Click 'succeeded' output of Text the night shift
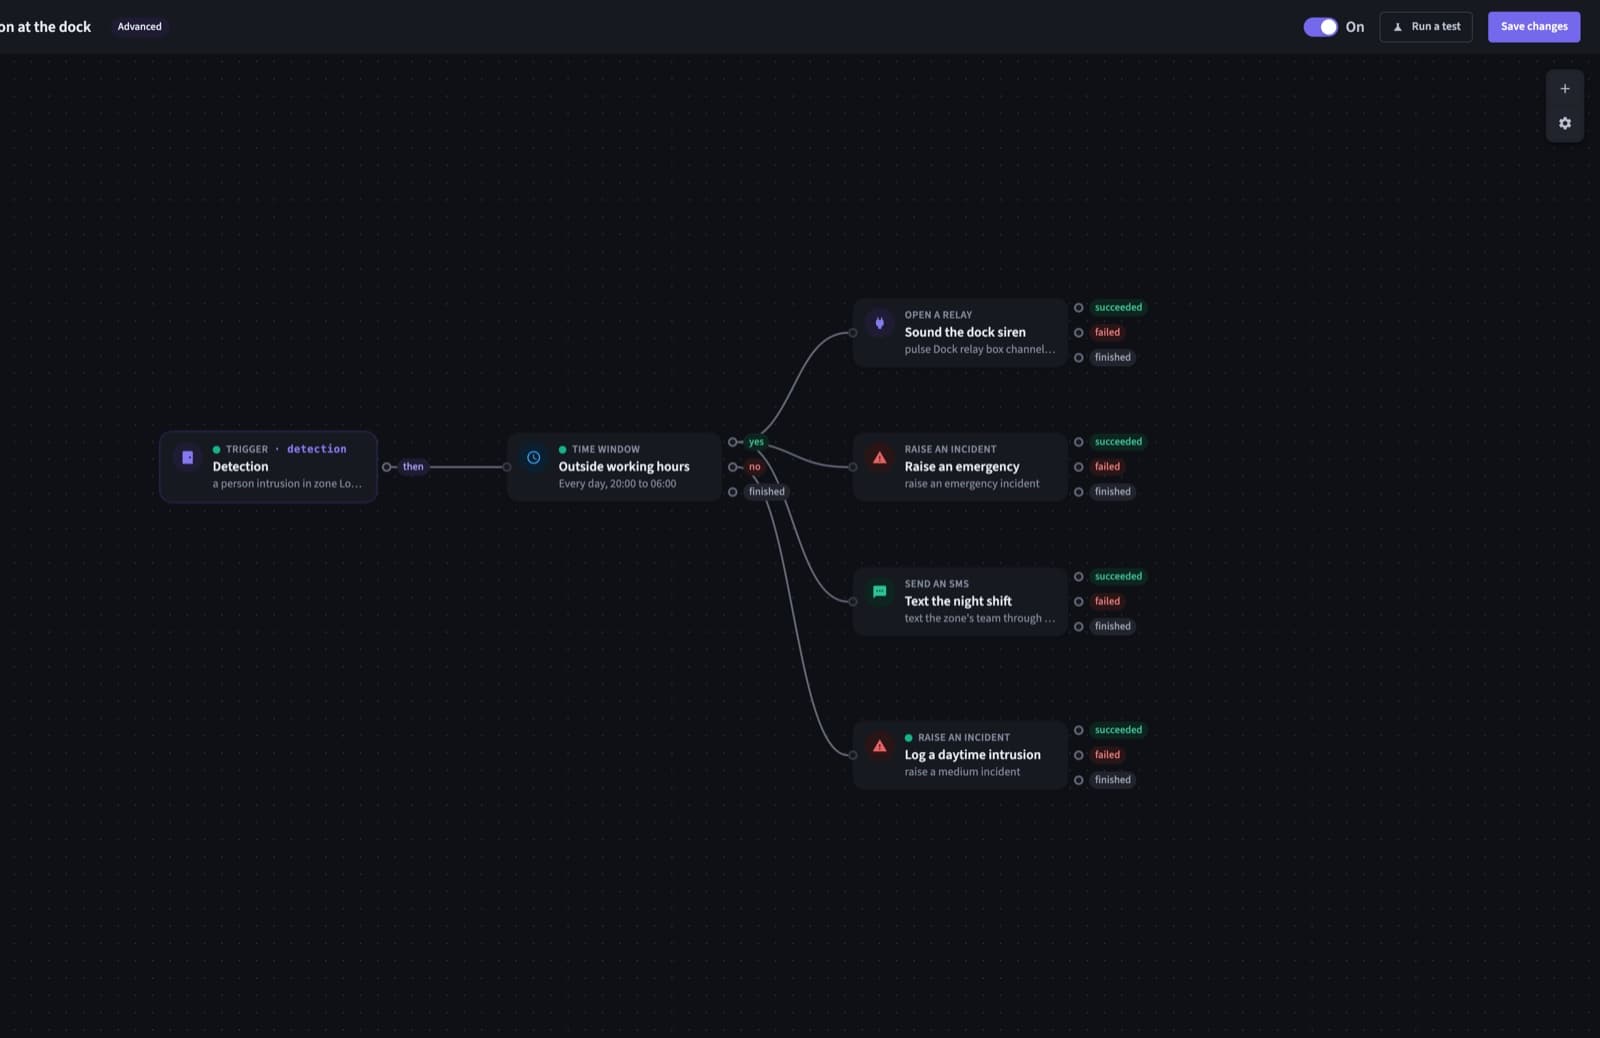 [1079, 577]
